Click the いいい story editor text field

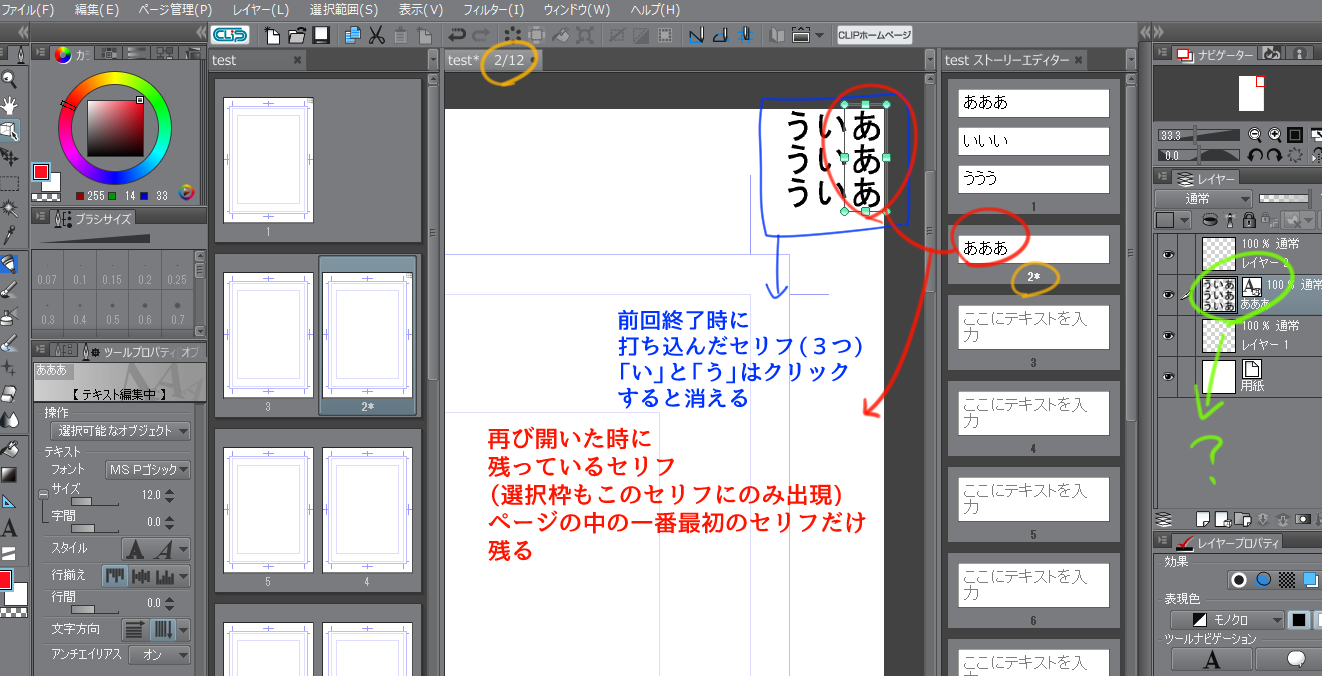pos(1033,141)
